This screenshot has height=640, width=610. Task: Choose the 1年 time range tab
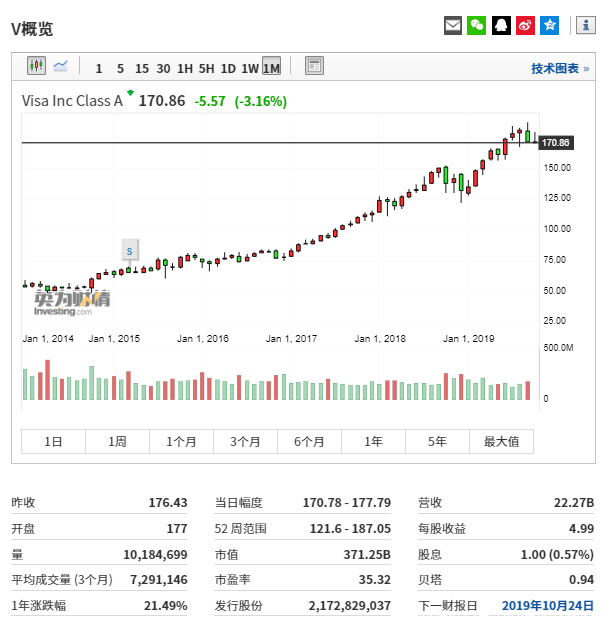point(373,441)
